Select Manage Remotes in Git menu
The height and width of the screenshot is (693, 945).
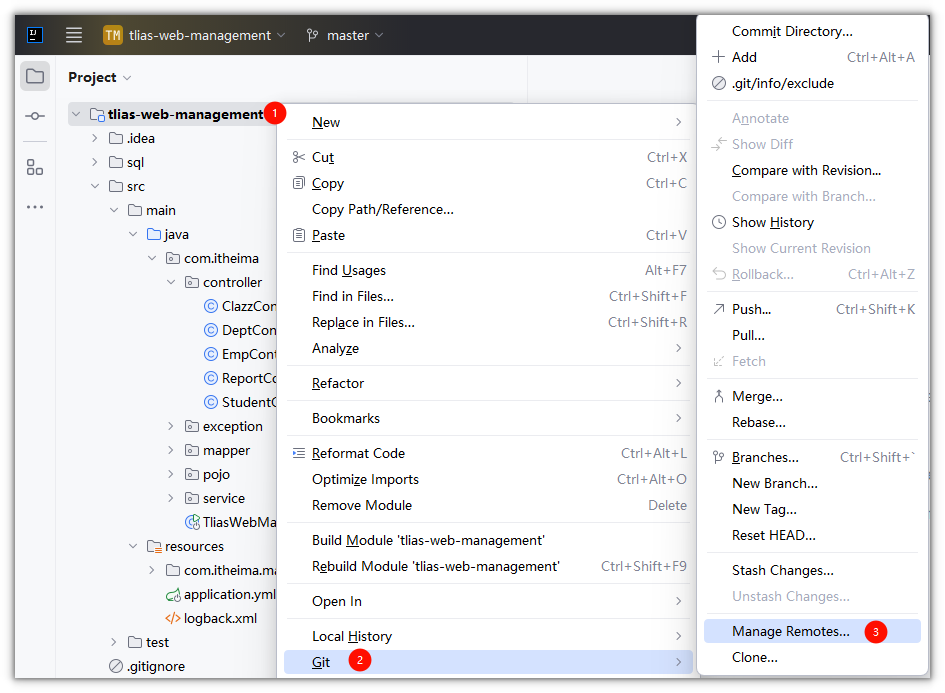point(812,631)
